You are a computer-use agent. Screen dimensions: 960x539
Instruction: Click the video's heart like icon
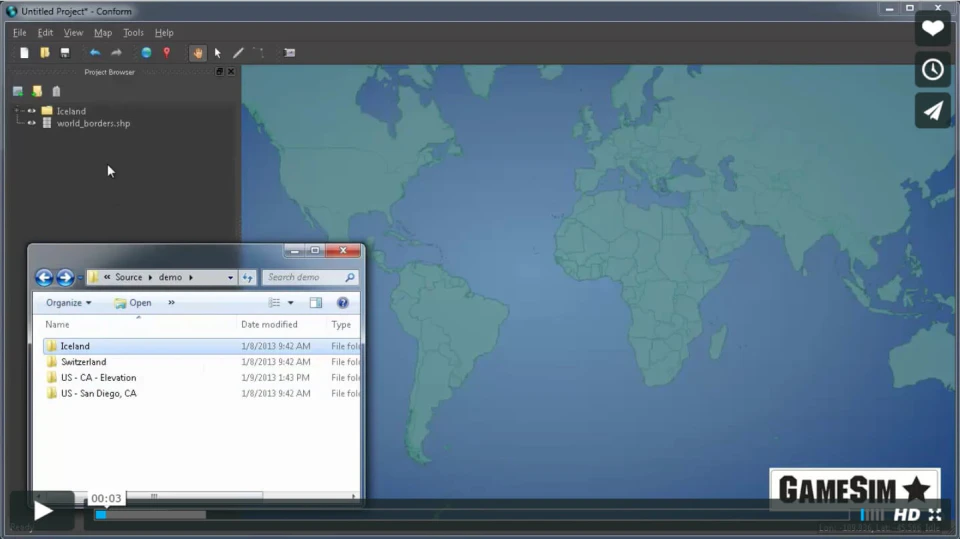(932, 28)
